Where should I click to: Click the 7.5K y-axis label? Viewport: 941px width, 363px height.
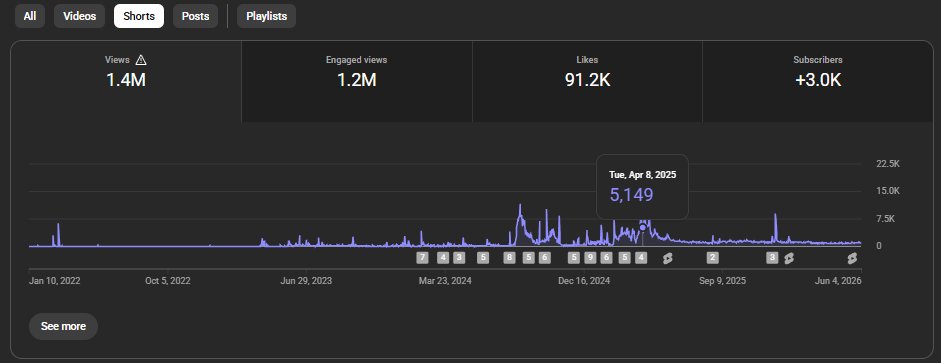[x=885, y=219]
